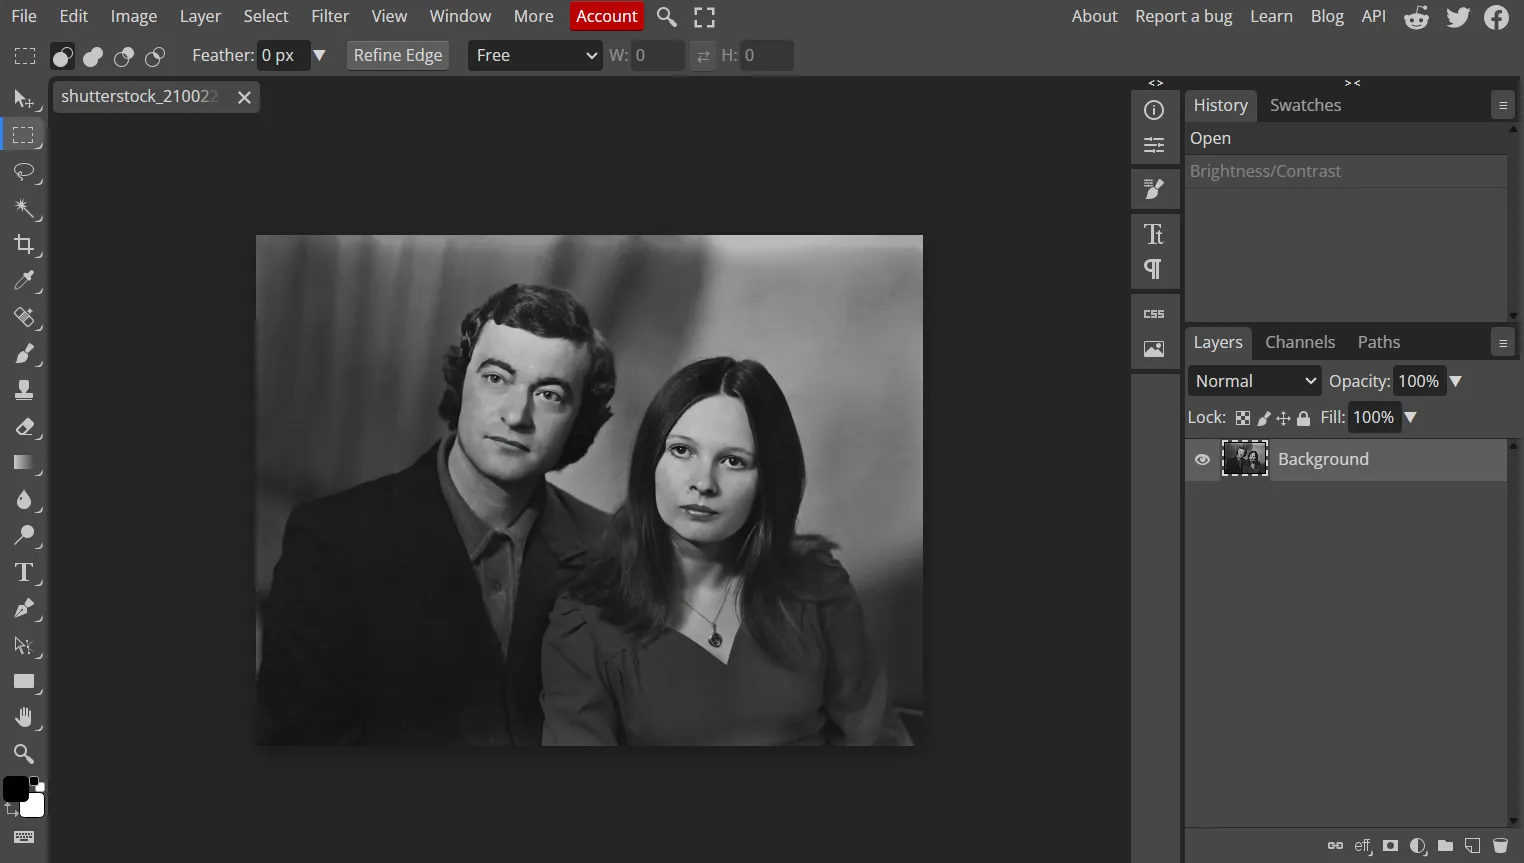Delete the selected layer
Screen dimensions: 1524x863
(x=1498, y=846)
